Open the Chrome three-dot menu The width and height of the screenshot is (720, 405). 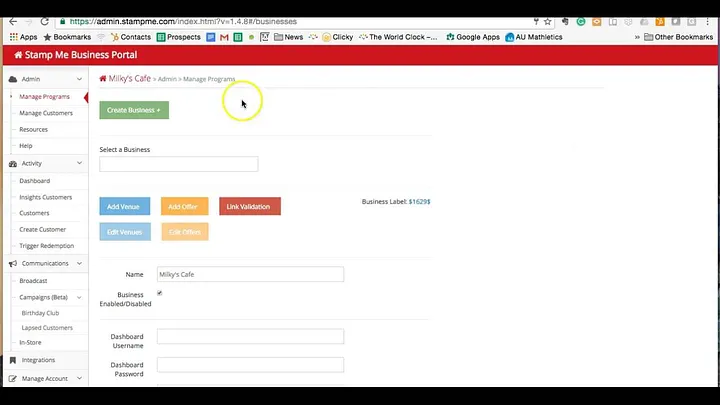(x=708, y=22)
